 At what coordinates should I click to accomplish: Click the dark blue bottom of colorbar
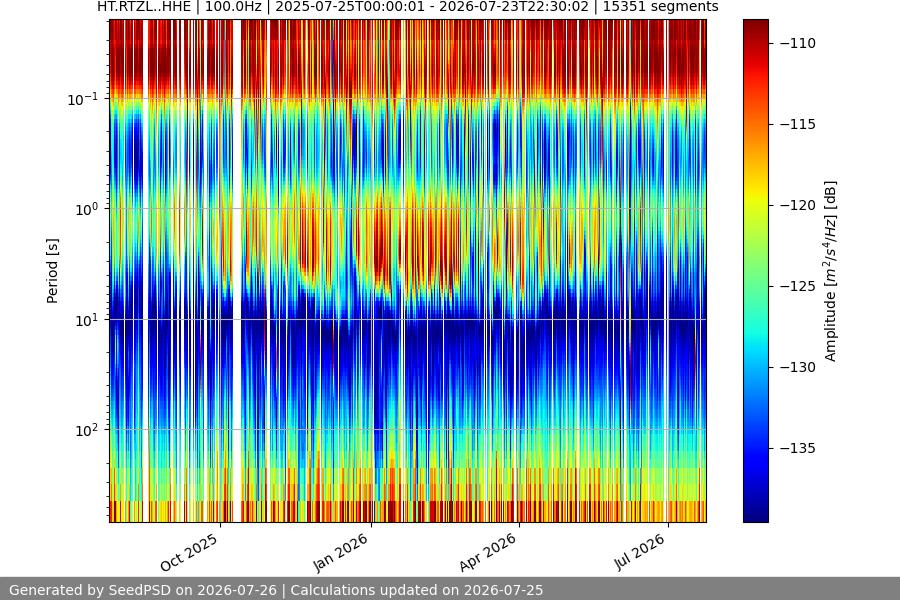point(755,514)
